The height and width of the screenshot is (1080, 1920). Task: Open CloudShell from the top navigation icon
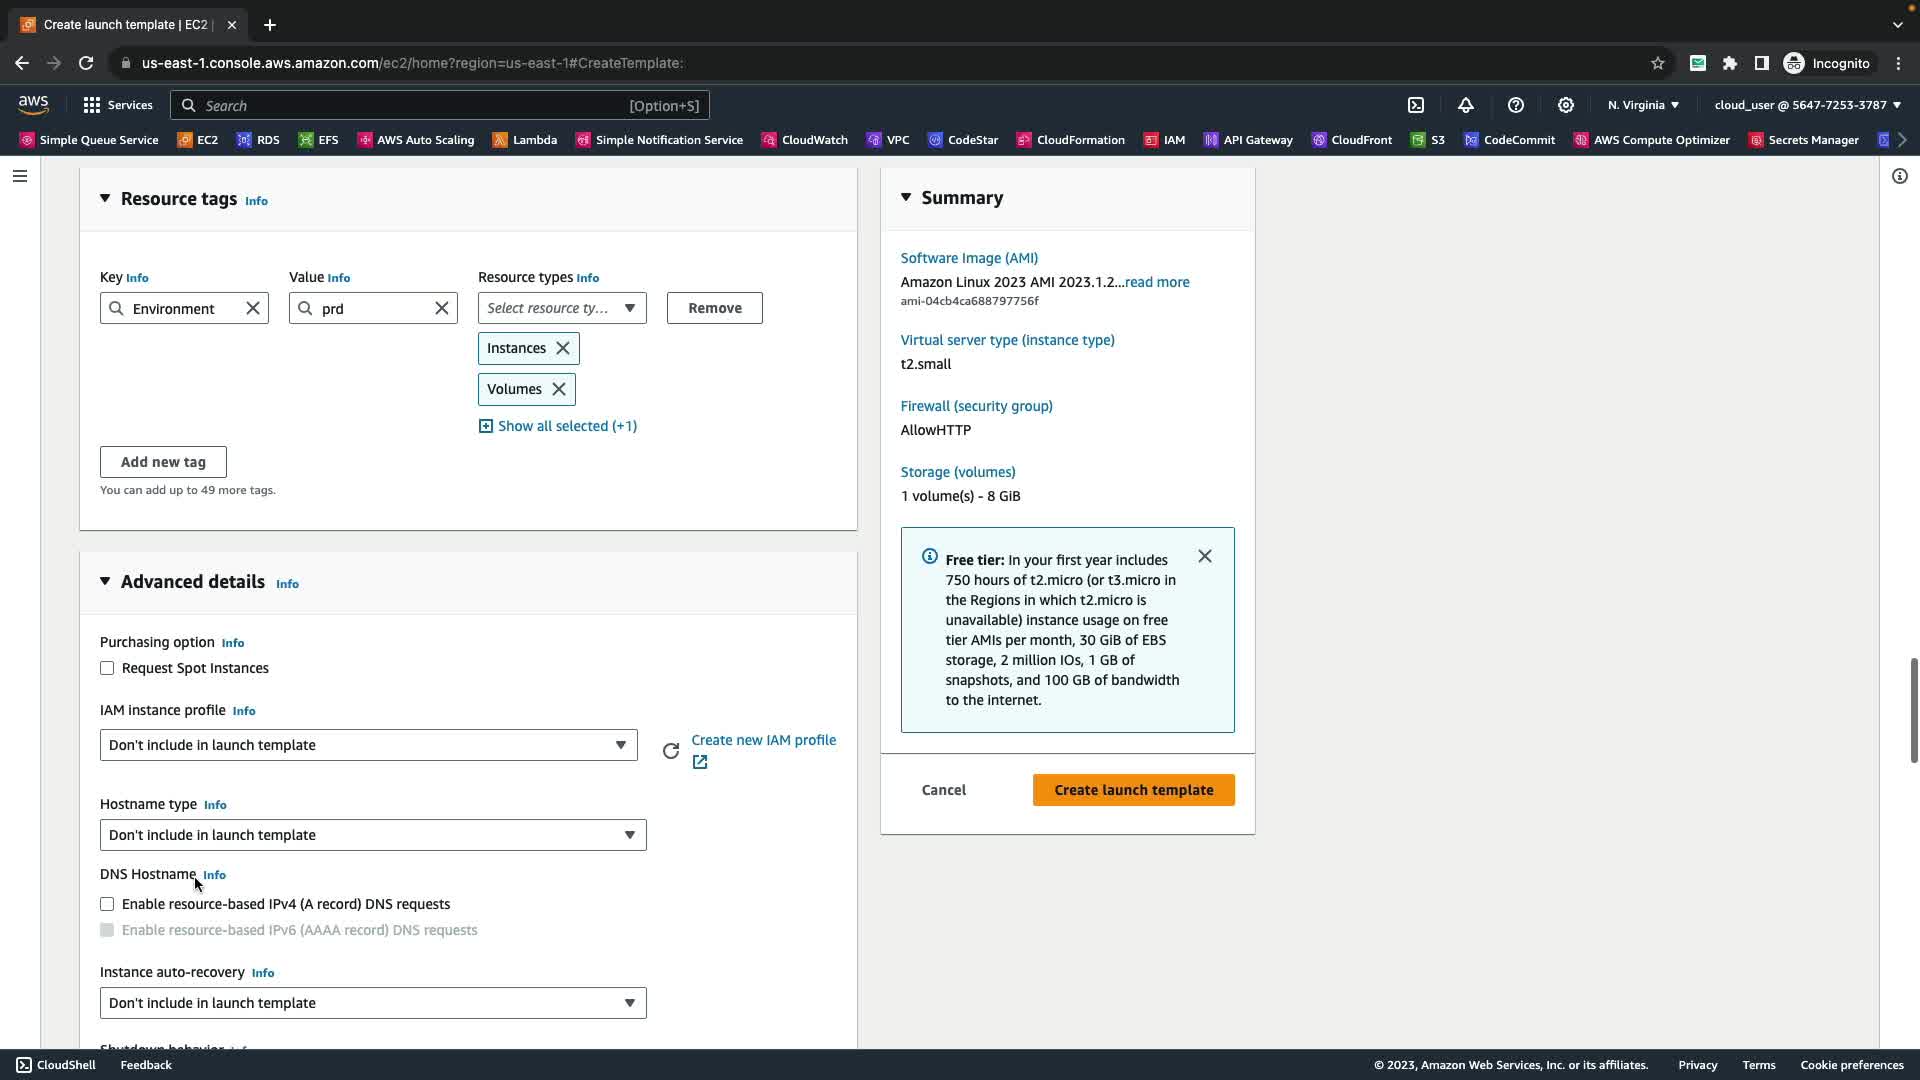pos(1416,105)
